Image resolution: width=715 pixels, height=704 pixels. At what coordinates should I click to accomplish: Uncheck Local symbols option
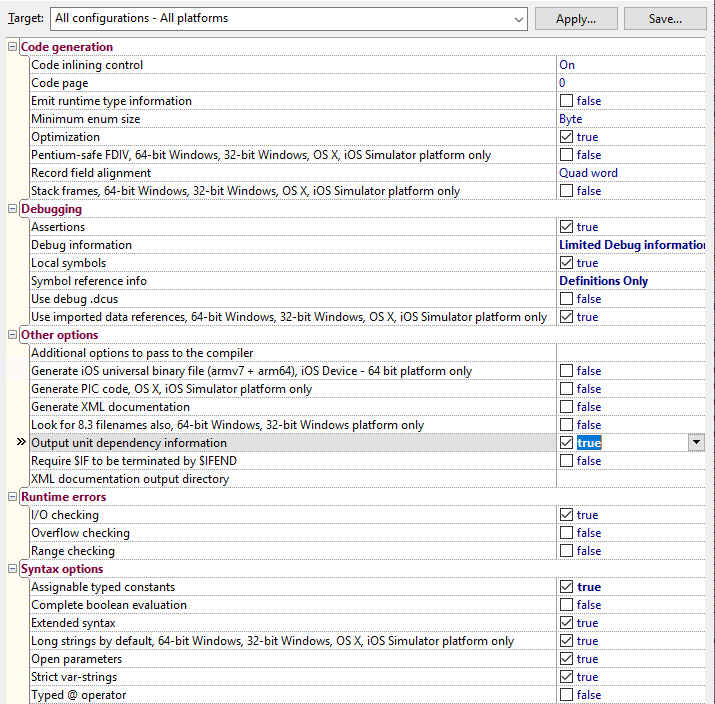click(x=566, y=263)
